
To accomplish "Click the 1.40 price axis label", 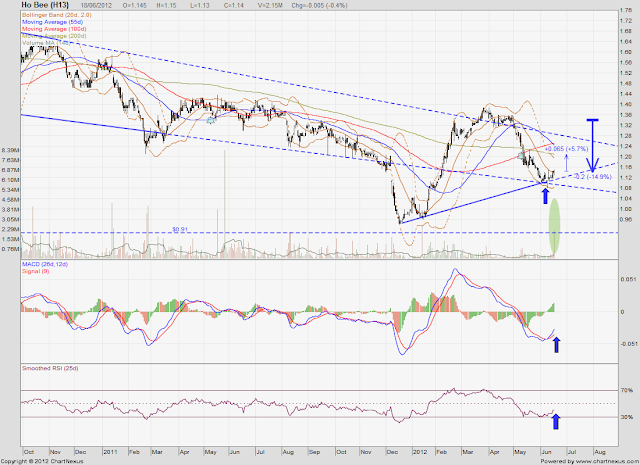I will pos(626,104).
